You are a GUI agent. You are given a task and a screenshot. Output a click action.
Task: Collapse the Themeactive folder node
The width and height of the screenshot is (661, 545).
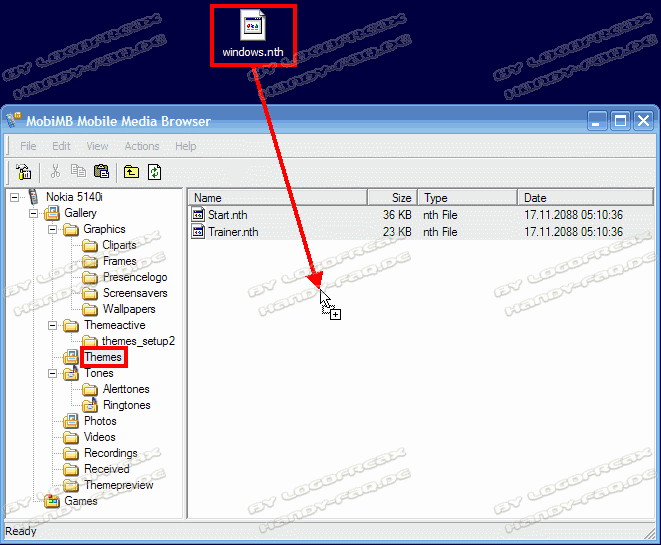[x=52, y=325]
